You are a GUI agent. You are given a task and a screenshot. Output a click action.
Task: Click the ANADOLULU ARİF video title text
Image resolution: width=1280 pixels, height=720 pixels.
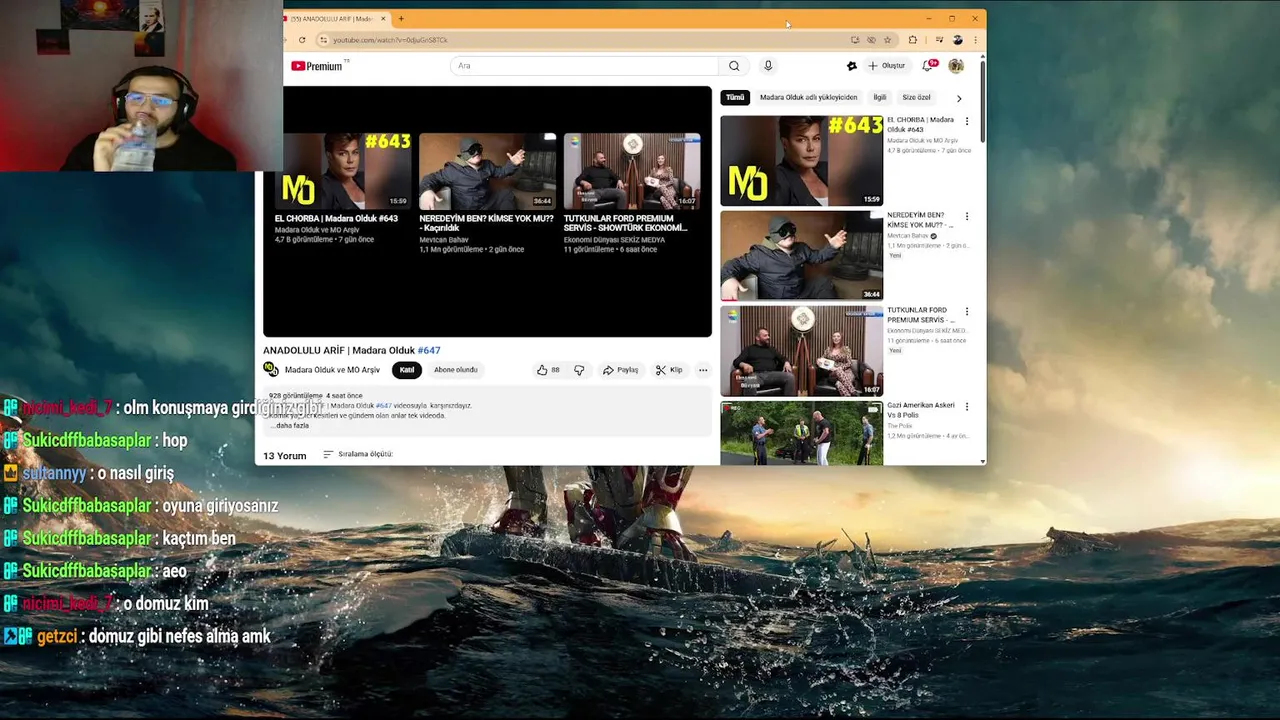[x=351, y=350]
